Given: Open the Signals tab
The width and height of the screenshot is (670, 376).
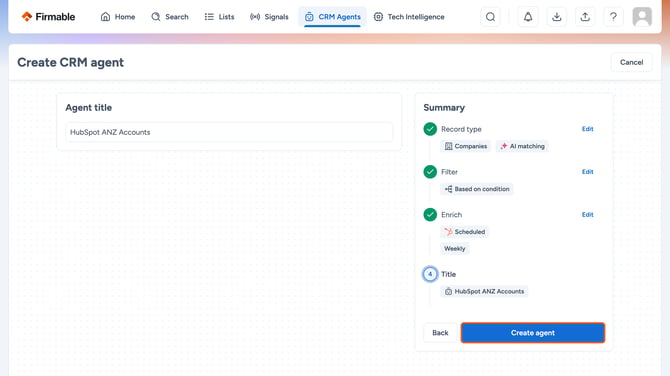Looking at the screenshot, I should click(x=269, y=17).
